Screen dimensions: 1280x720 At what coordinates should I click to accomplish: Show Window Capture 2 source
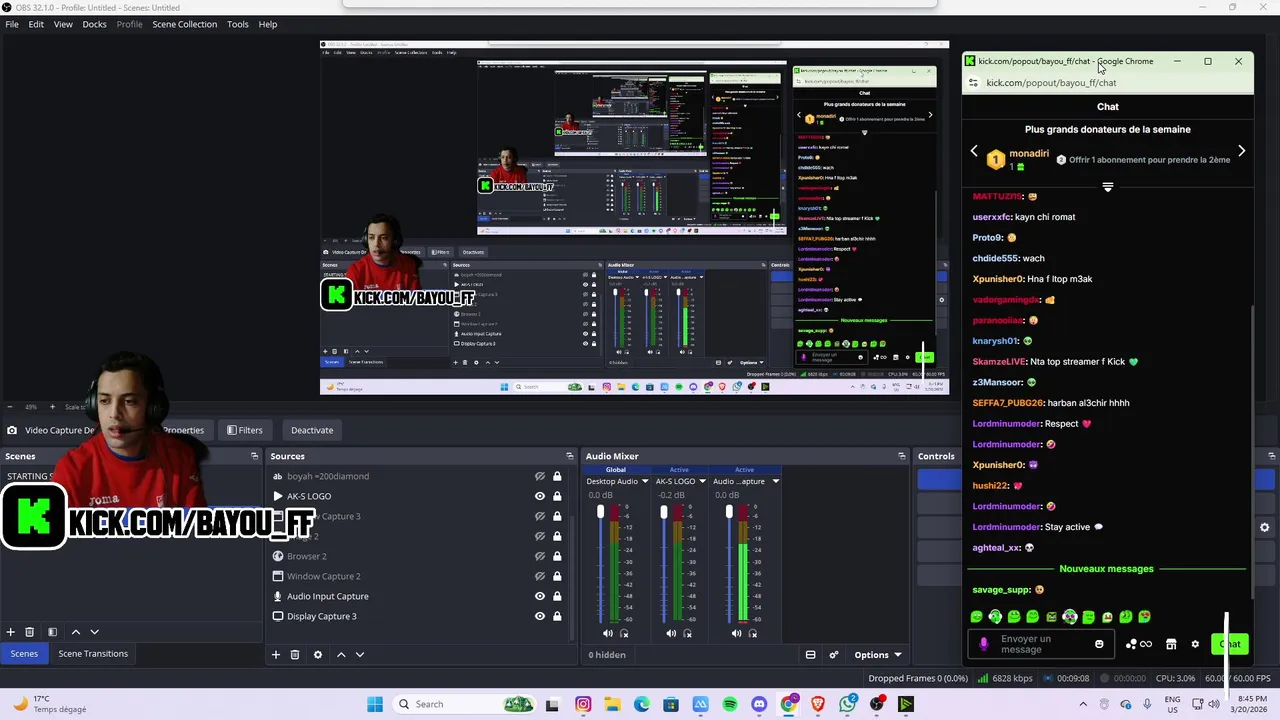540,576
